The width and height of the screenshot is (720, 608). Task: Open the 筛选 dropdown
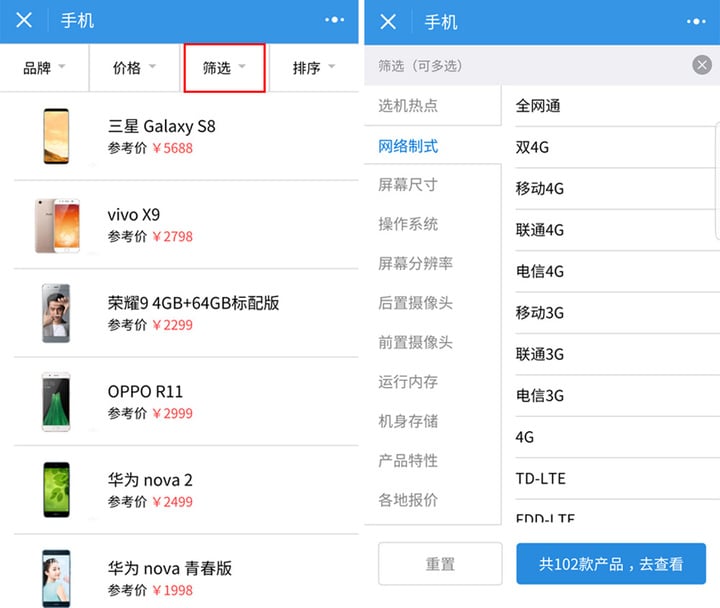tap(225, 68)
